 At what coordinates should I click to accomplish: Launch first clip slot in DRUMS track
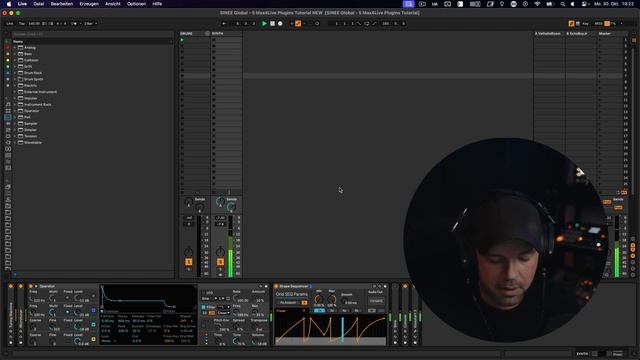pos(182,40)
